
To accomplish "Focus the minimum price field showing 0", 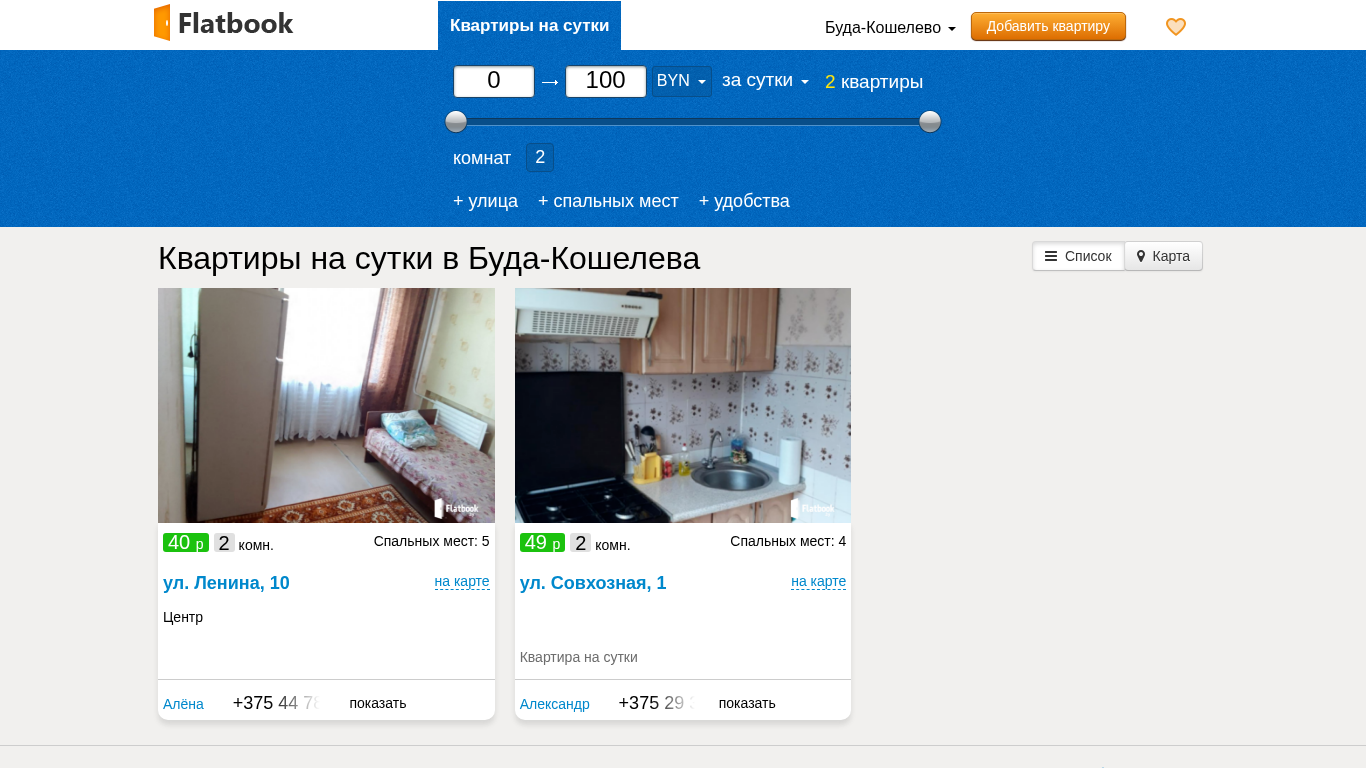I will [x=494, y=81].
